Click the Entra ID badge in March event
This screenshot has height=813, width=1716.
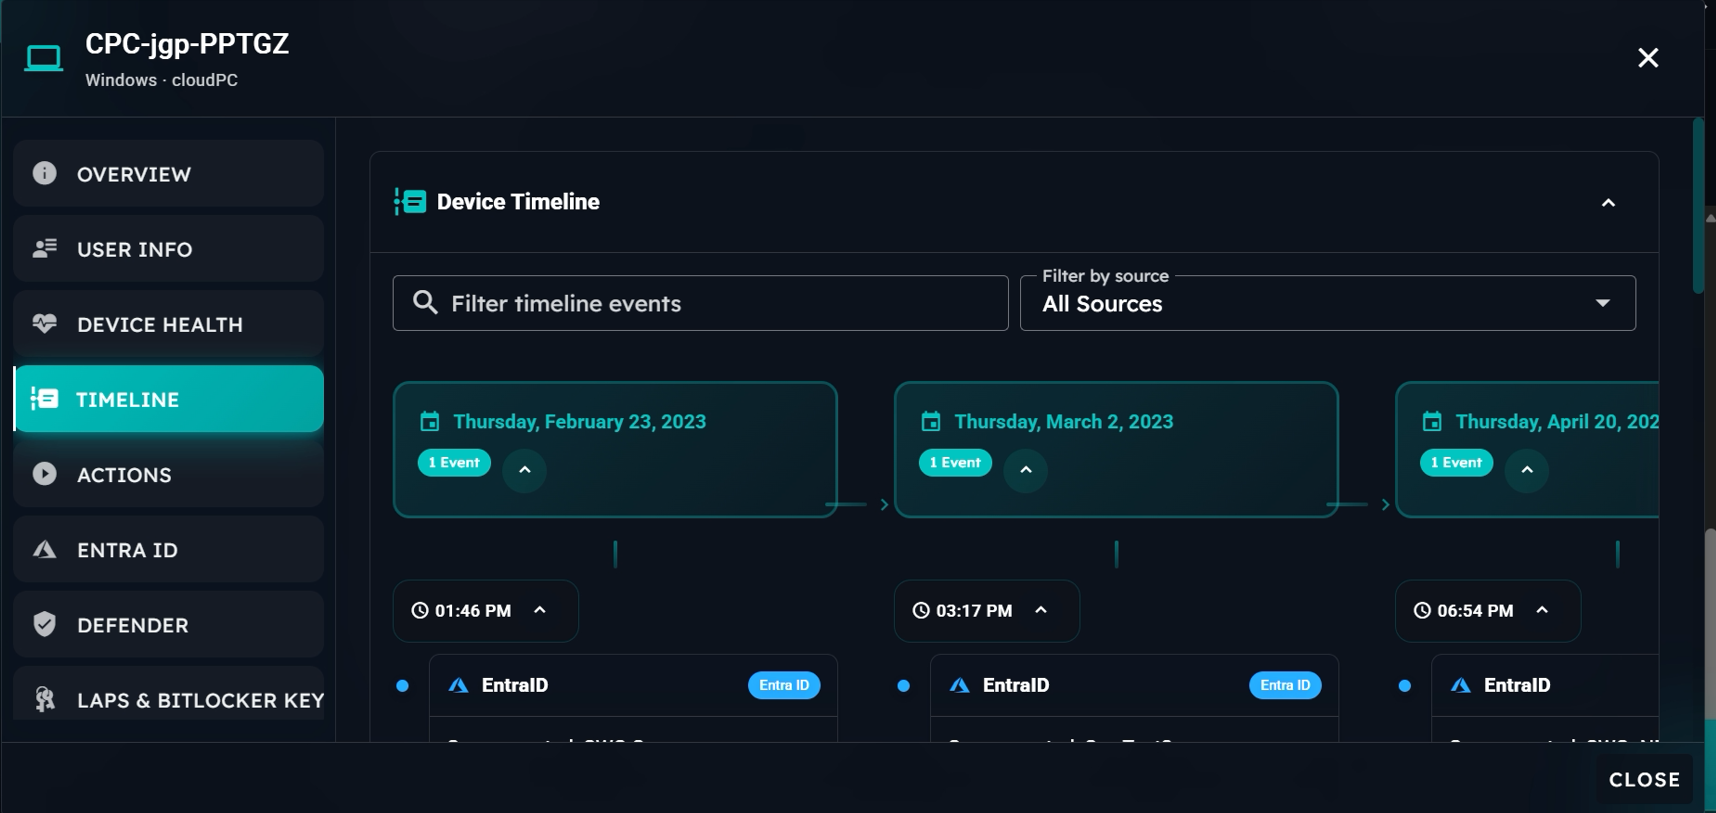click(x=1285, y=685)
